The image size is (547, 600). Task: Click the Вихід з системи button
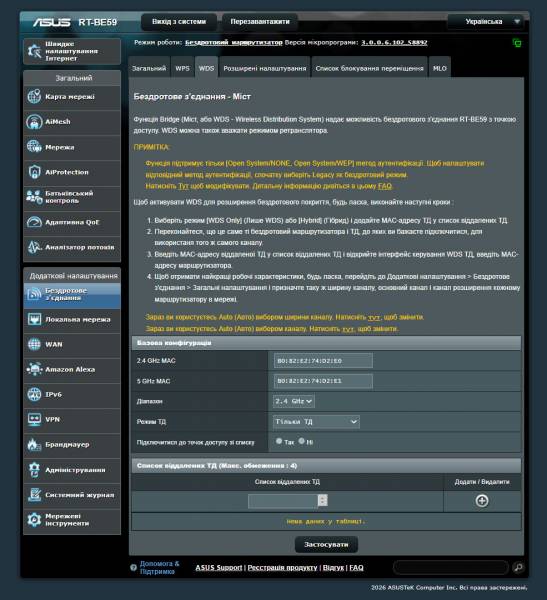click(179, 21)
